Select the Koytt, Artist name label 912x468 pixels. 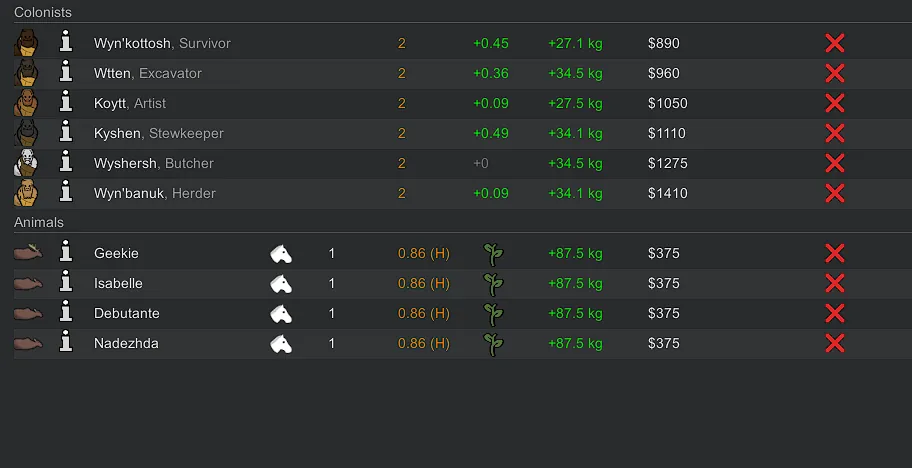[130, 103]
